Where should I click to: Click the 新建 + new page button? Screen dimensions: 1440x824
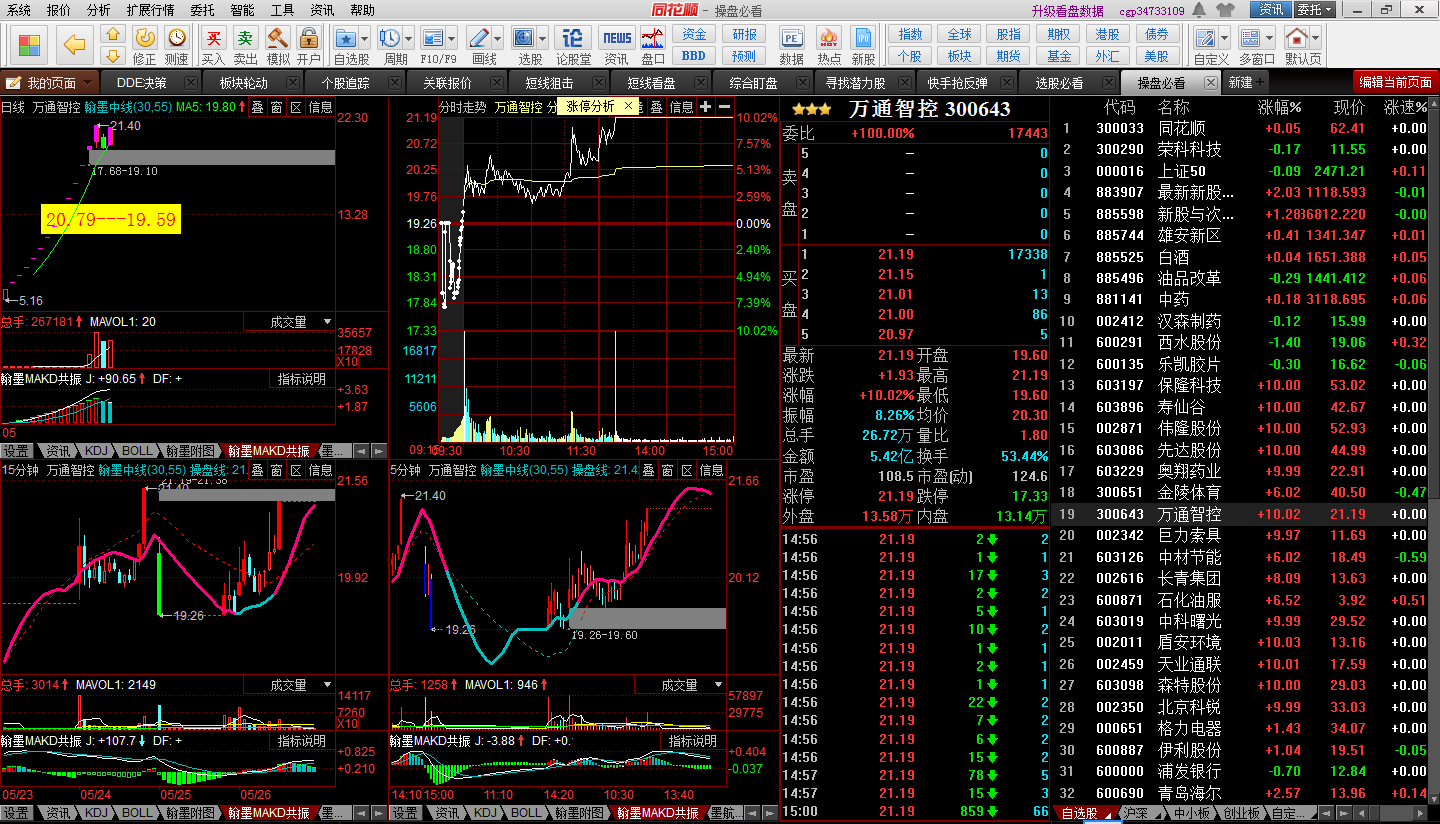[x=1245, y=83]
